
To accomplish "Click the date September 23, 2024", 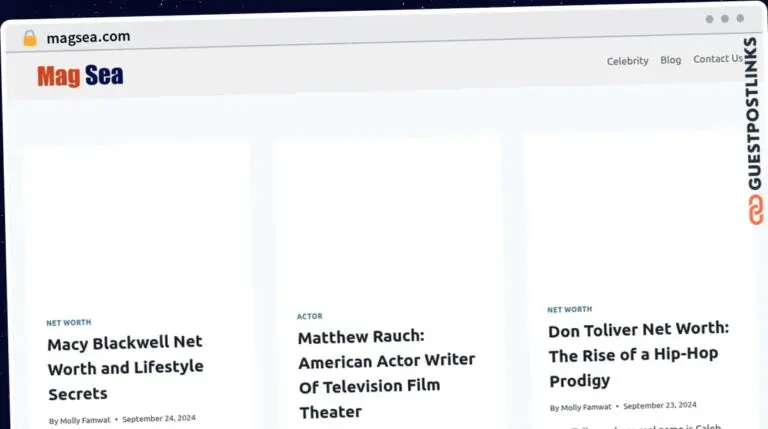I will click(660, 405).
